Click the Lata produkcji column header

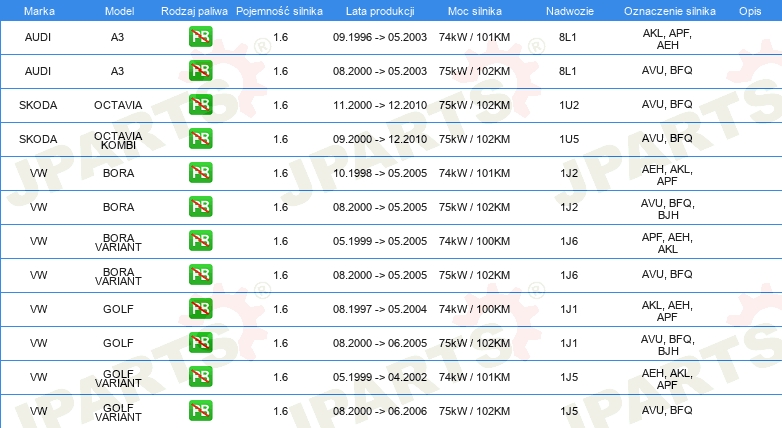coord(380,11)
